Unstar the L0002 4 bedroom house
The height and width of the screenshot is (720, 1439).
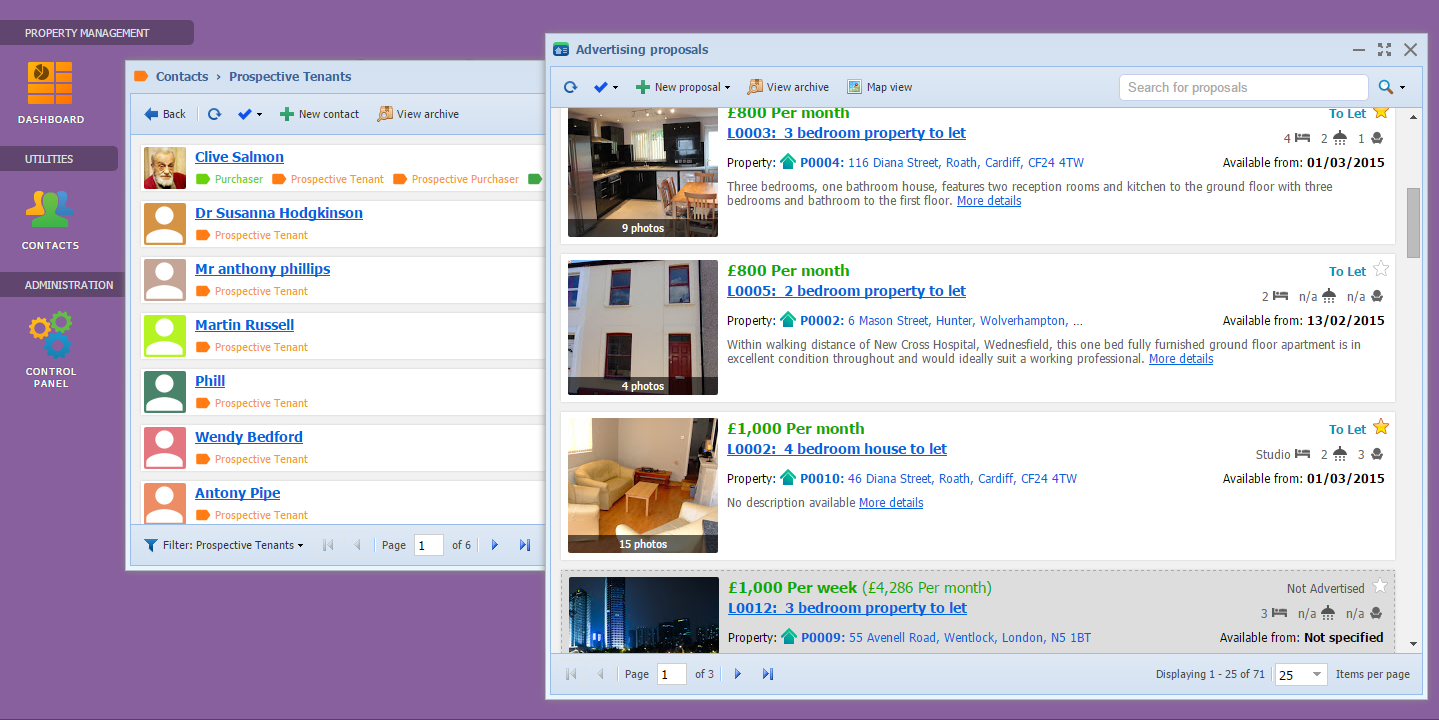pos(1381,427)
